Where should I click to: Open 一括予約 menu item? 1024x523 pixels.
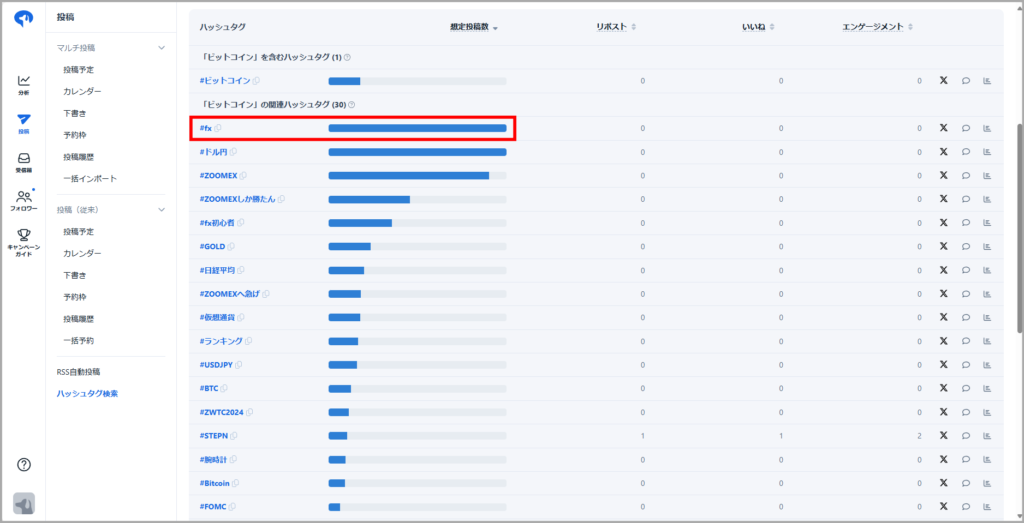[x=78, y=341]
